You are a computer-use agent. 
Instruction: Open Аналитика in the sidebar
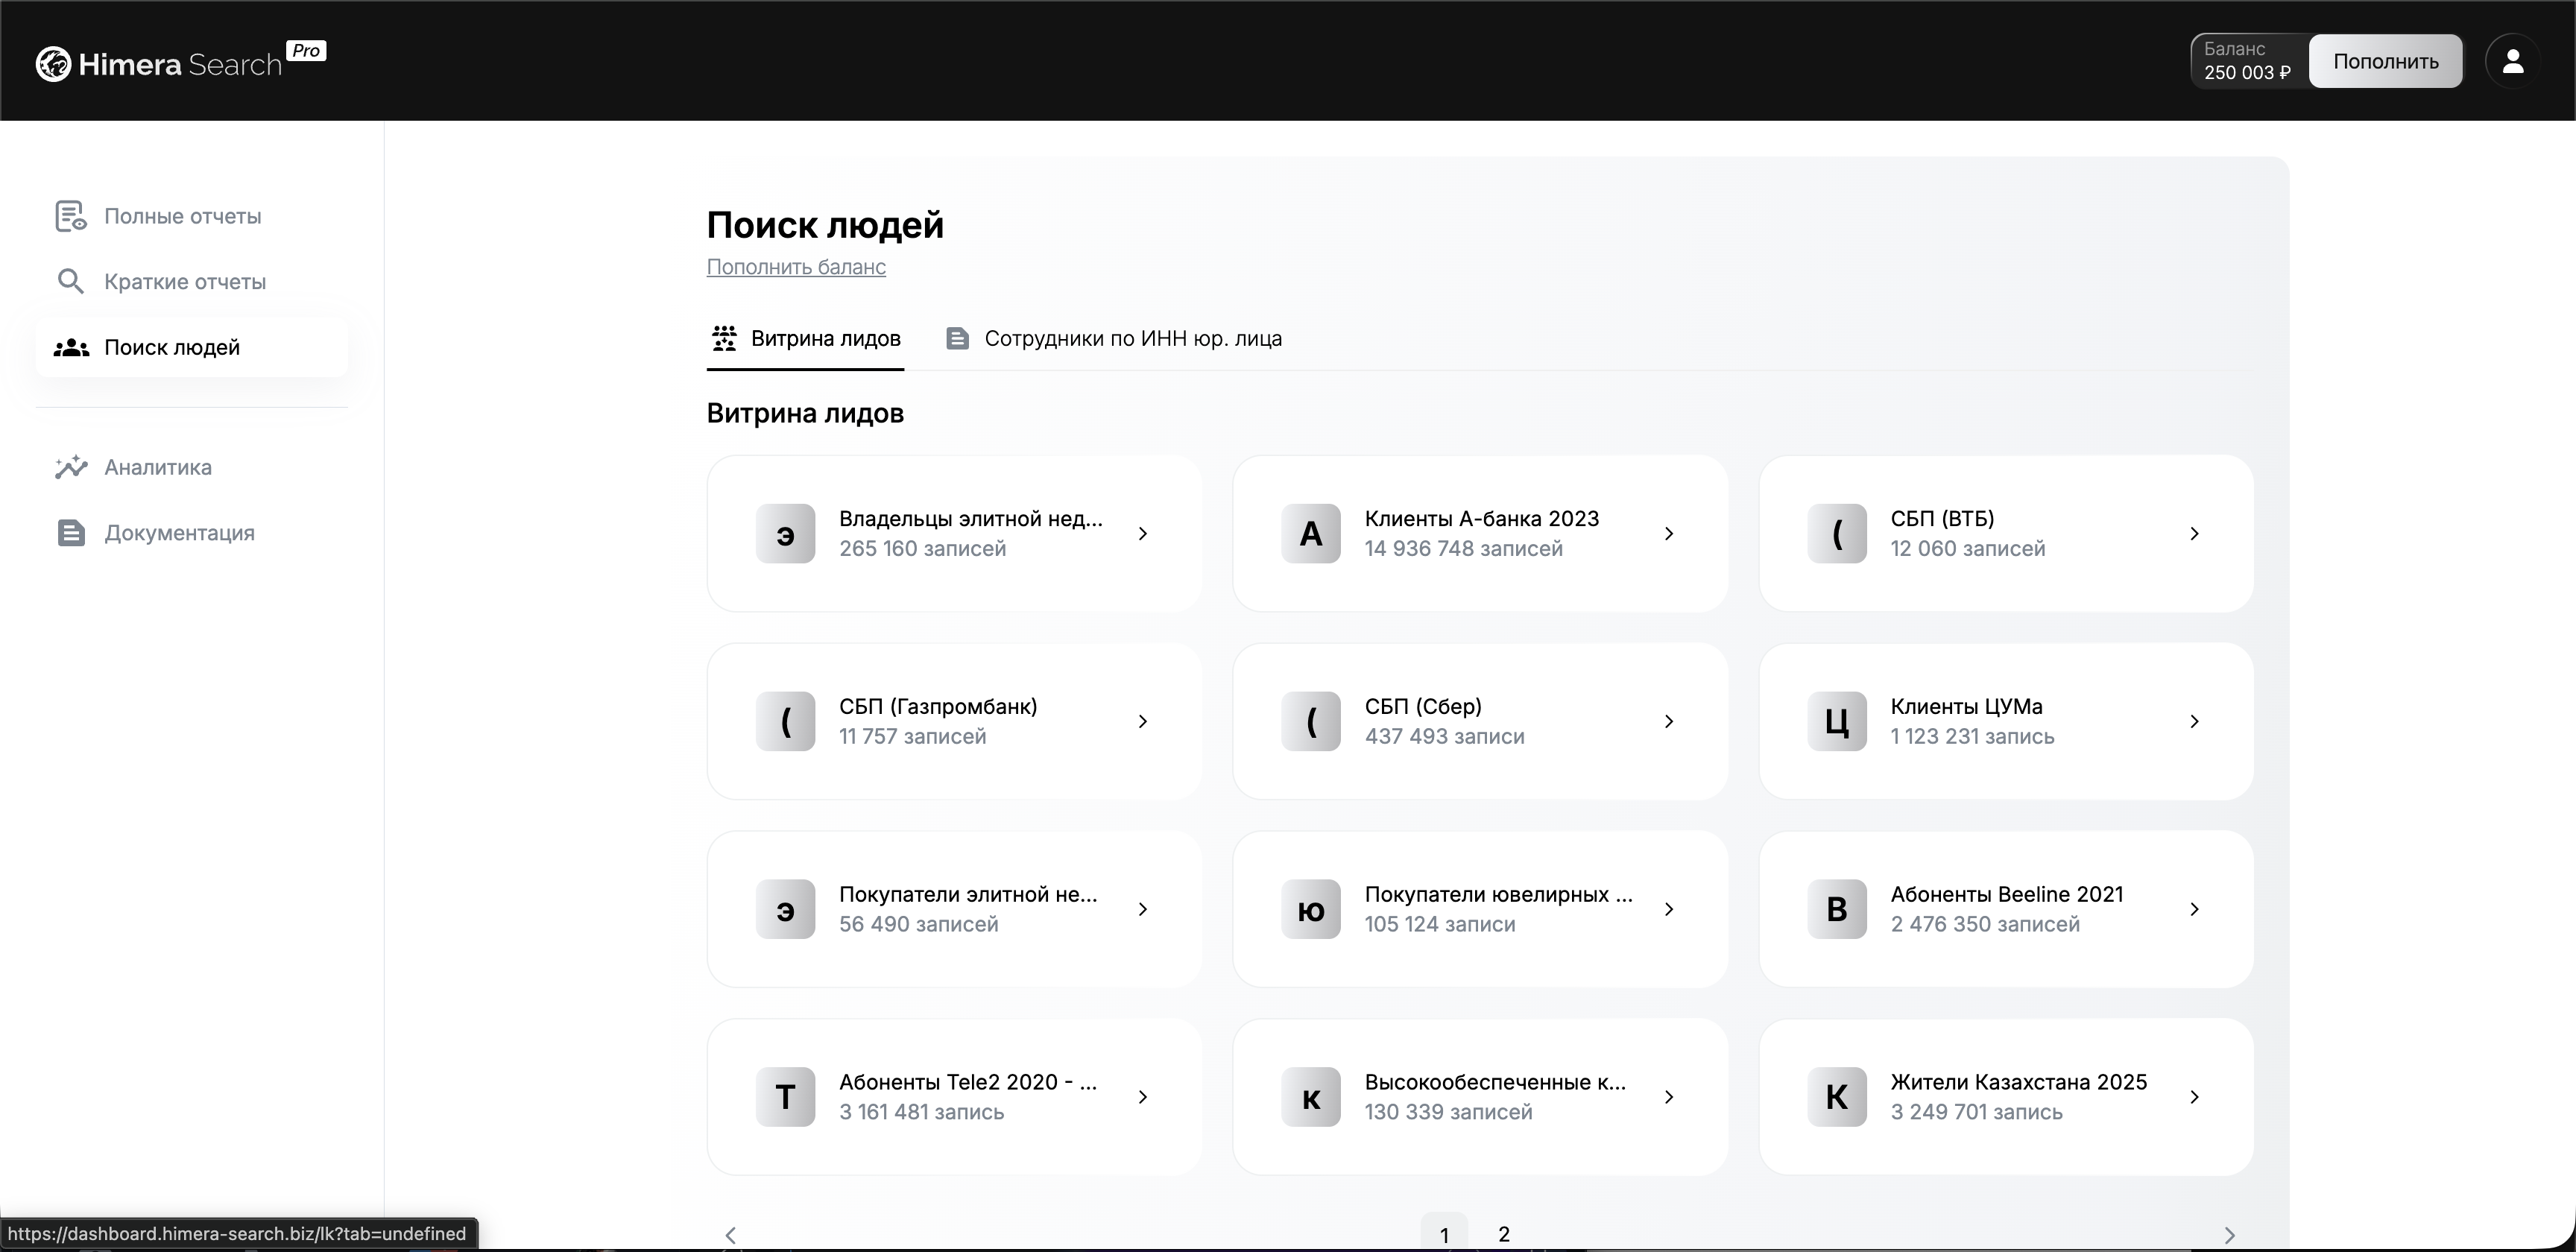tap(192, 467)
